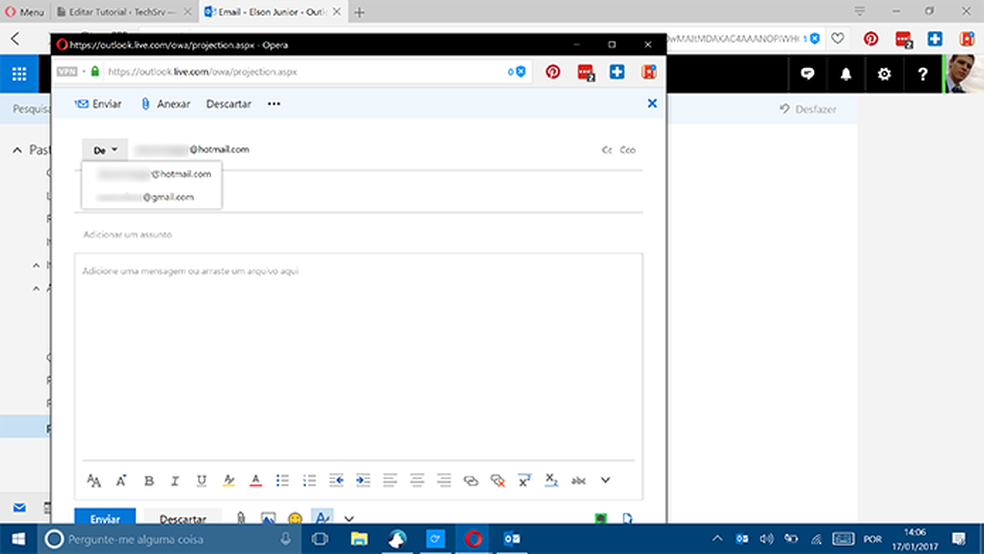The height and width of the screenshot is (554, 984).
Task: Remove the hyperlink
Action: pyautogui.click(x=498, y=481)
